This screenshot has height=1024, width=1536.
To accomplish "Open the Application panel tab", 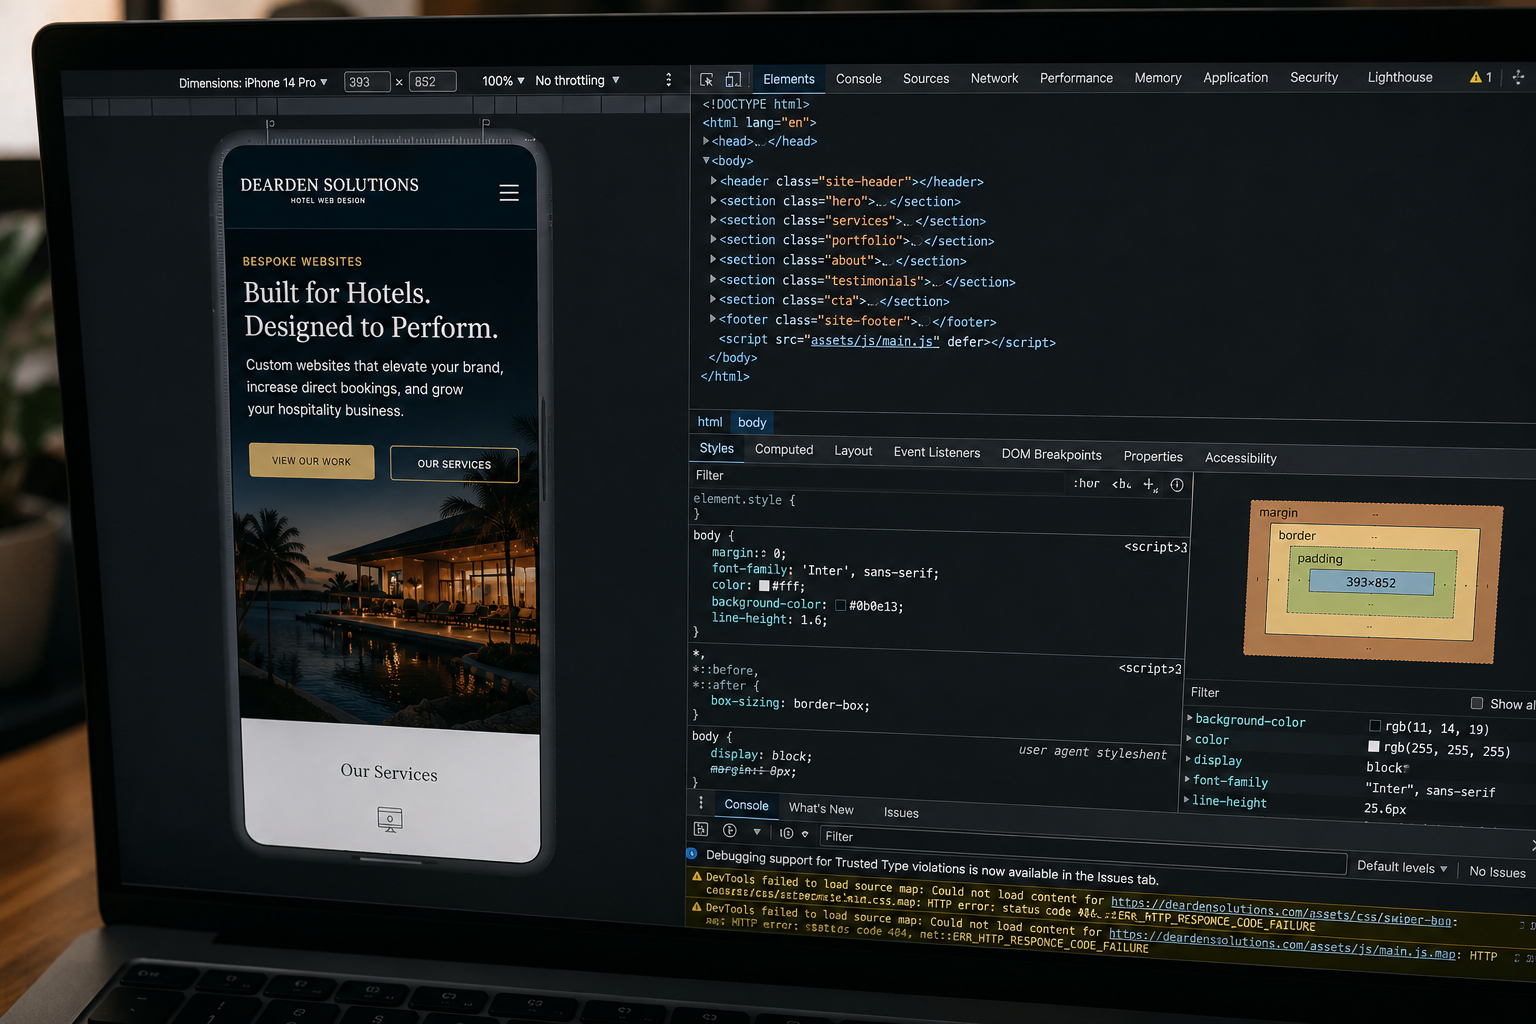I will [1235, 77].
